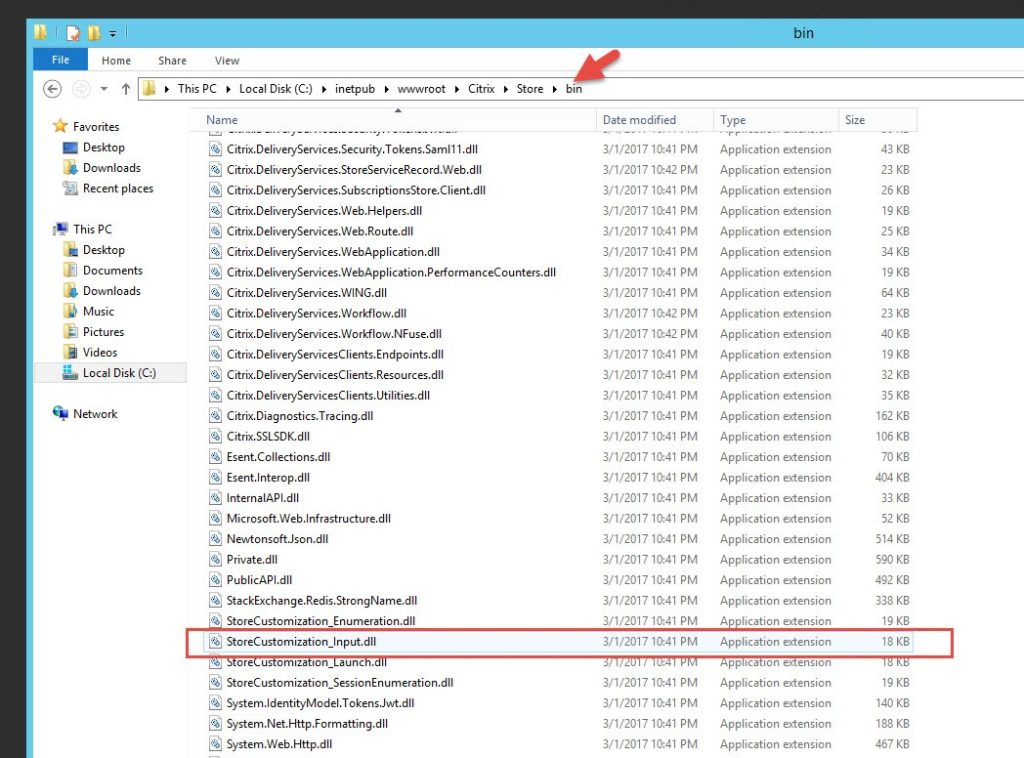Select the StoreCustomization_Input.dll file
This screenshot has height=758, width=1024.
[287, 642]
